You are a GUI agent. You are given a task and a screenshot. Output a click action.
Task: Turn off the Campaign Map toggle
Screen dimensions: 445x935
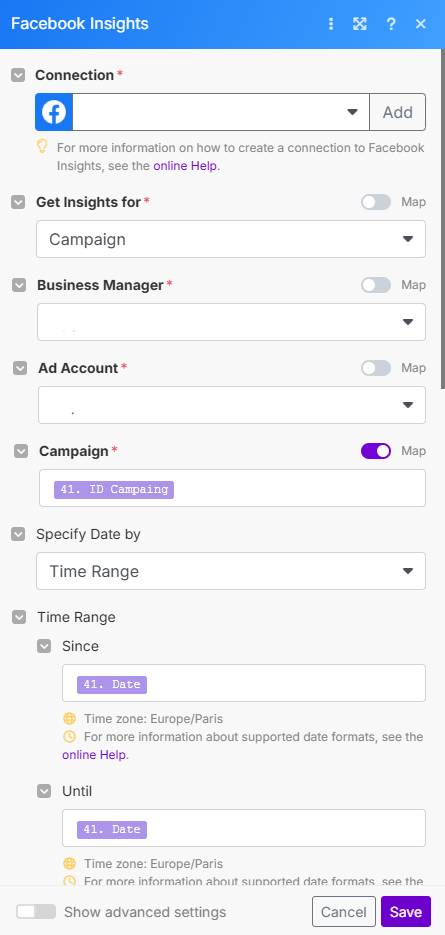[x=376, y=451]
